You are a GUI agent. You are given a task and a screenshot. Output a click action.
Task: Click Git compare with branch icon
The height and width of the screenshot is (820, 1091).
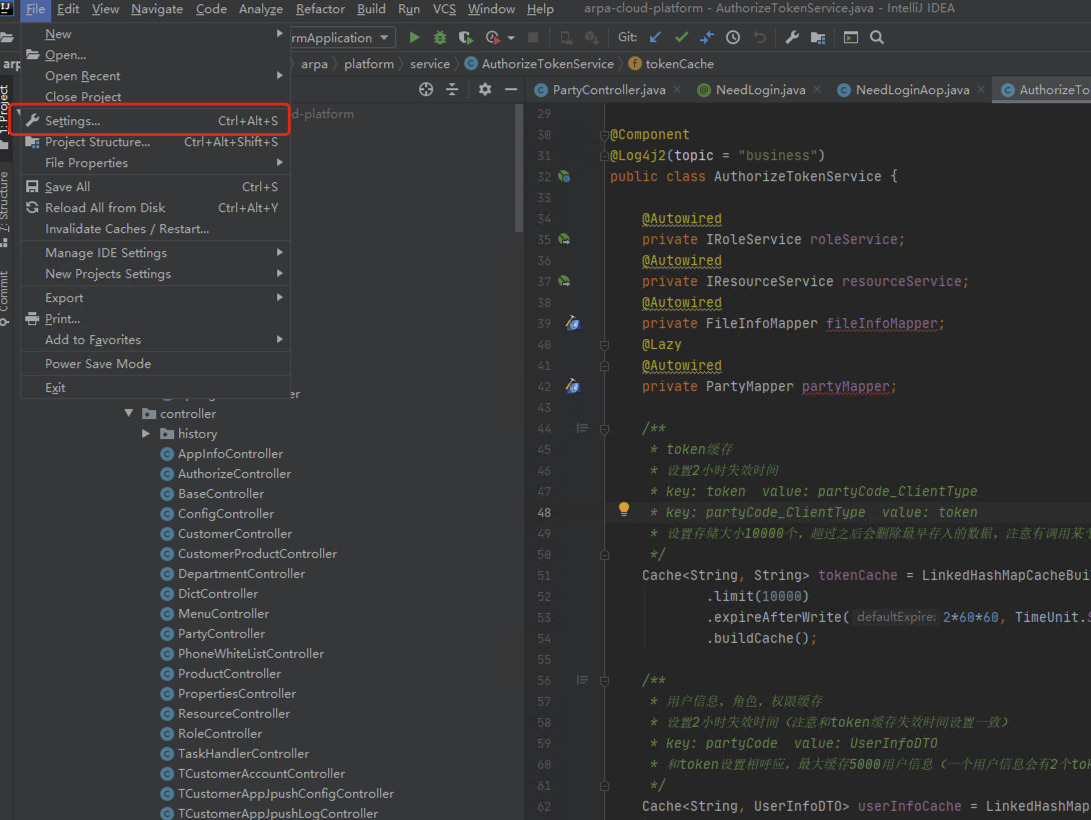[x=707, y=38]
